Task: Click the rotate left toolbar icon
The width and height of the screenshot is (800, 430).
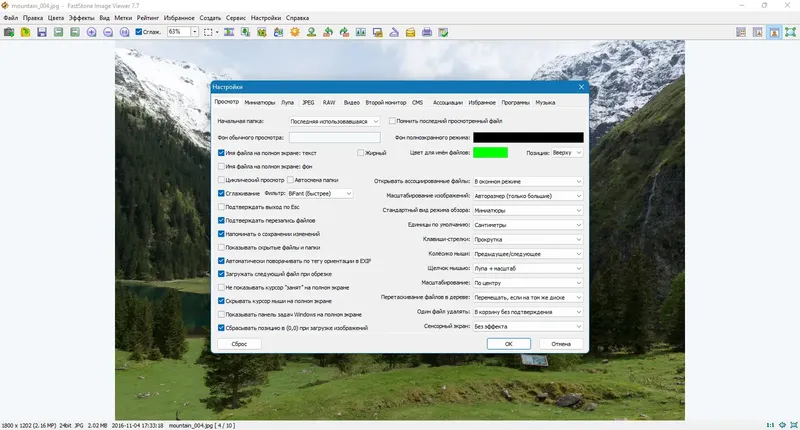Action: (x=328, y=32)
